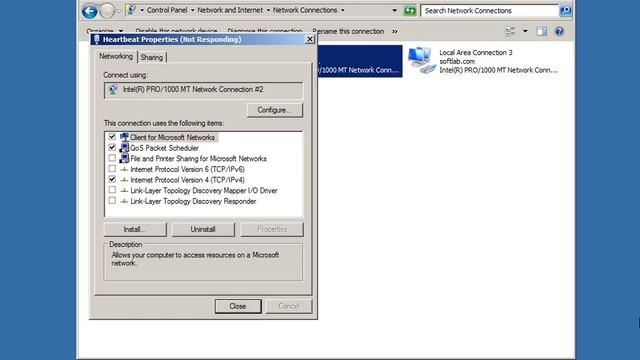Switch to the Networking tab

(x=116, y=56)
